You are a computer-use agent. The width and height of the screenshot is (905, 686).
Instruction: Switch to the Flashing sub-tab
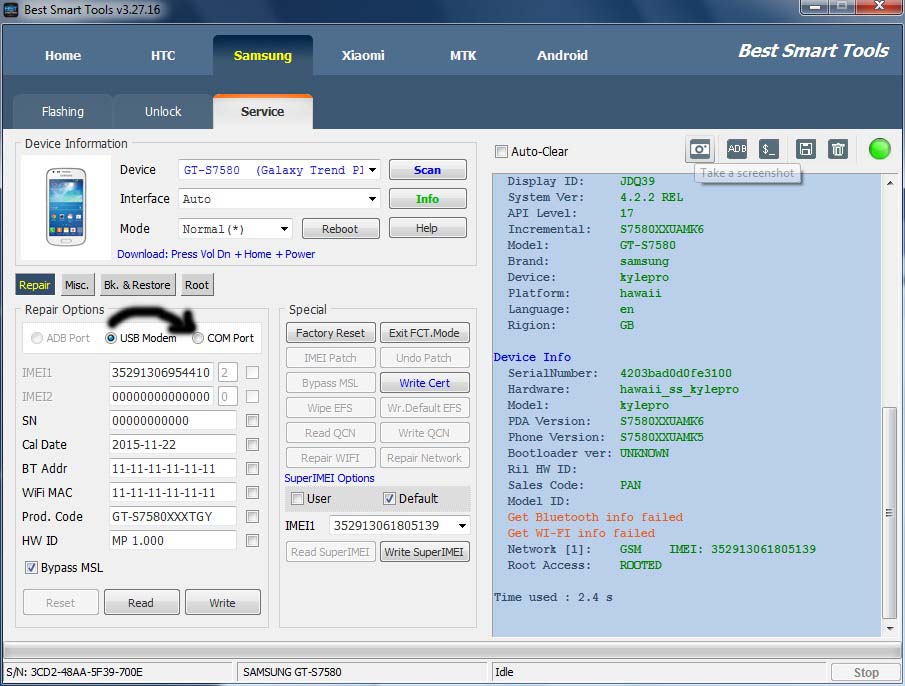click(62, 111)
